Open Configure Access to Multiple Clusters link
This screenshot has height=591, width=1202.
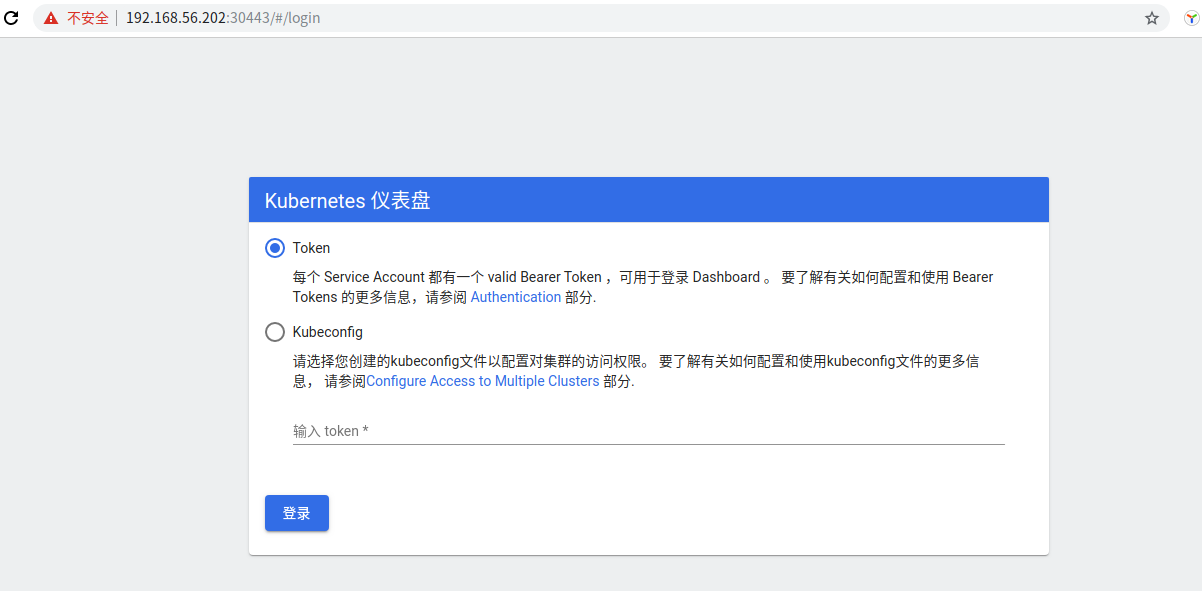point(483,381)
